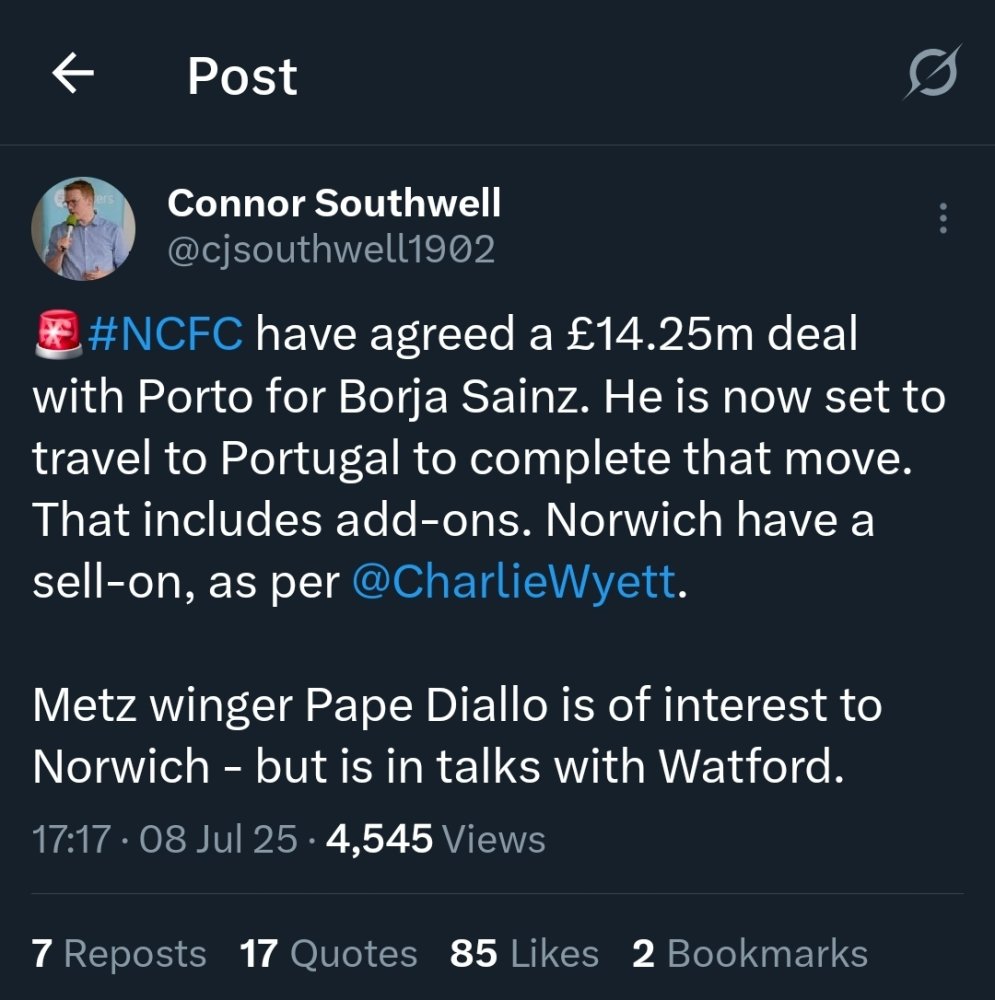This screenshot has height=1000, width=995.
Task: View the list of 7 Reposts
Action: [119, 954]
